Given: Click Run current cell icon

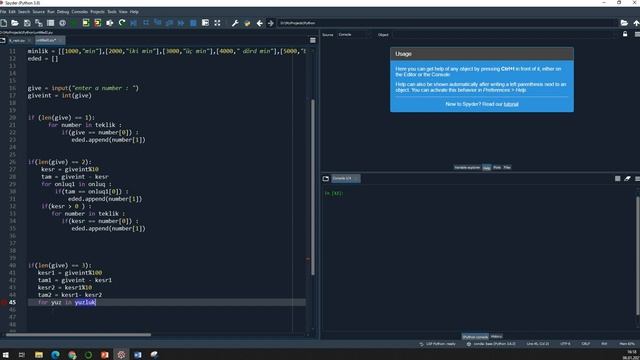Looking at the screenshot, I should click(x=86, y=23).
